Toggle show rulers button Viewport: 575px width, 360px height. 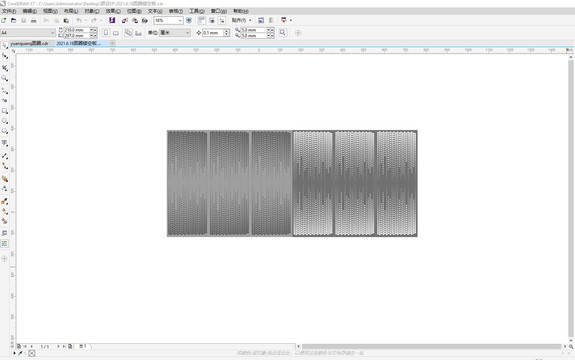click(x=202, y=21)
